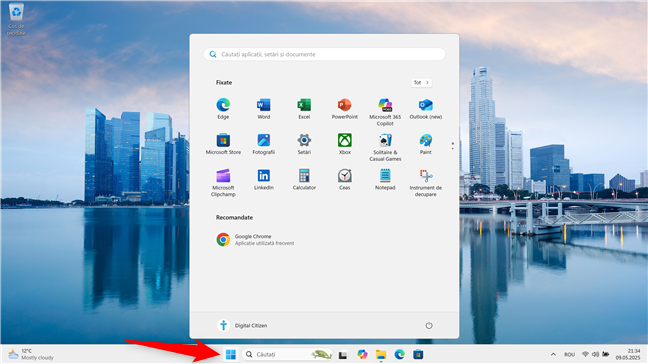Launch Instrument de decupare
The width and height of the screenshot is (648, 364).
tap(426, 183)
